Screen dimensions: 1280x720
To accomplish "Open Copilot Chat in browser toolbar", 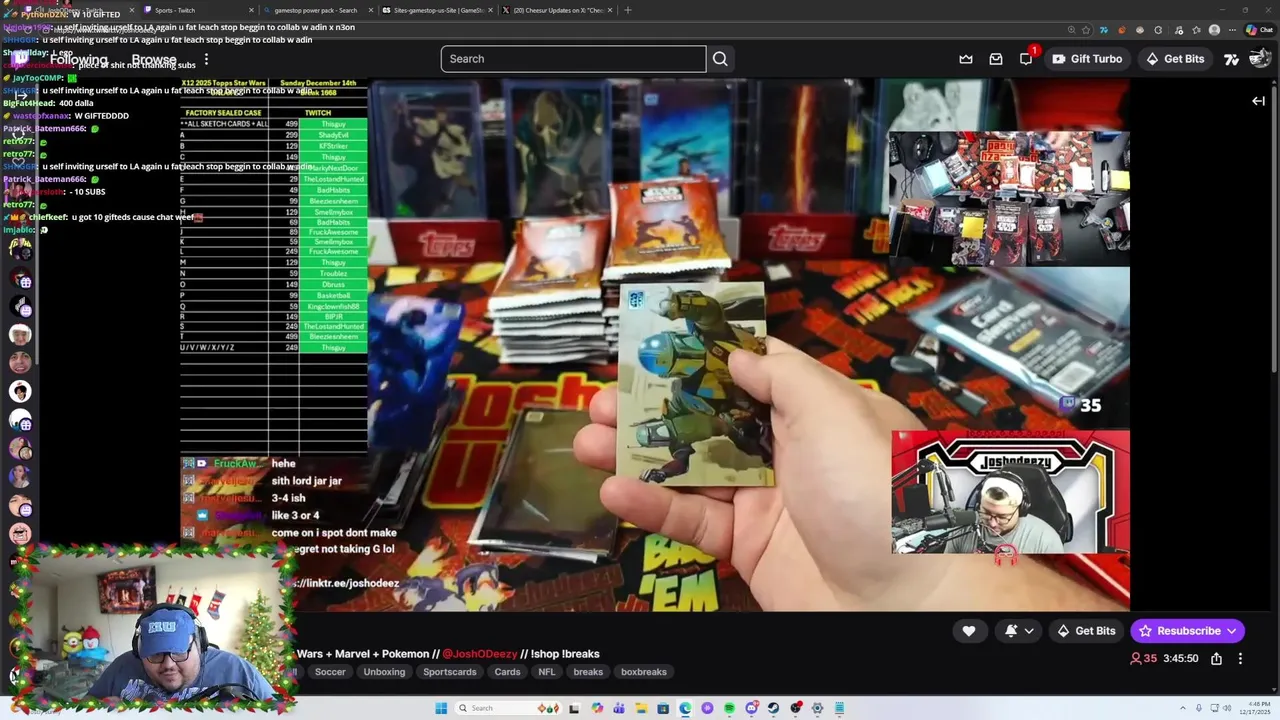I will (x=1258, y=30).
